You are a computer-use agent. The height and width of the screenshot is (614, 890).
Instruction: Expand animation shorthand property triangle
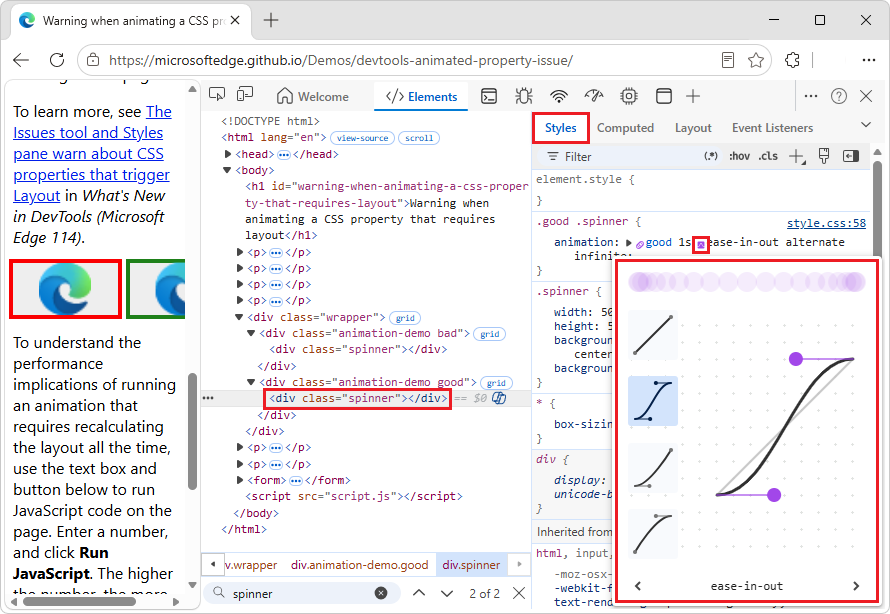pyautogui.click(x=628, y=242)
